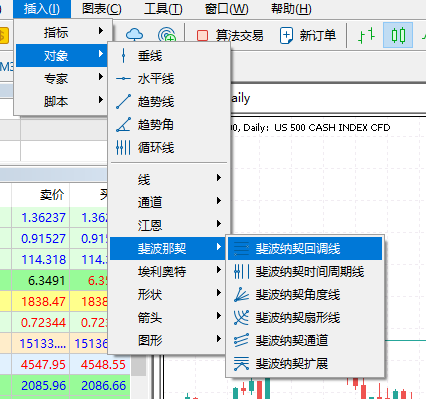Viewport: 426px width, 399px height.
Task: Expand the 脚本 submenu
Action: (62, 101)
